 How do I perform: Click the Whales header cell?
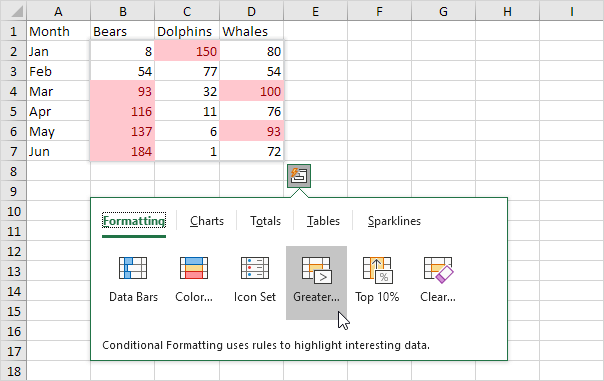[251, 31]
